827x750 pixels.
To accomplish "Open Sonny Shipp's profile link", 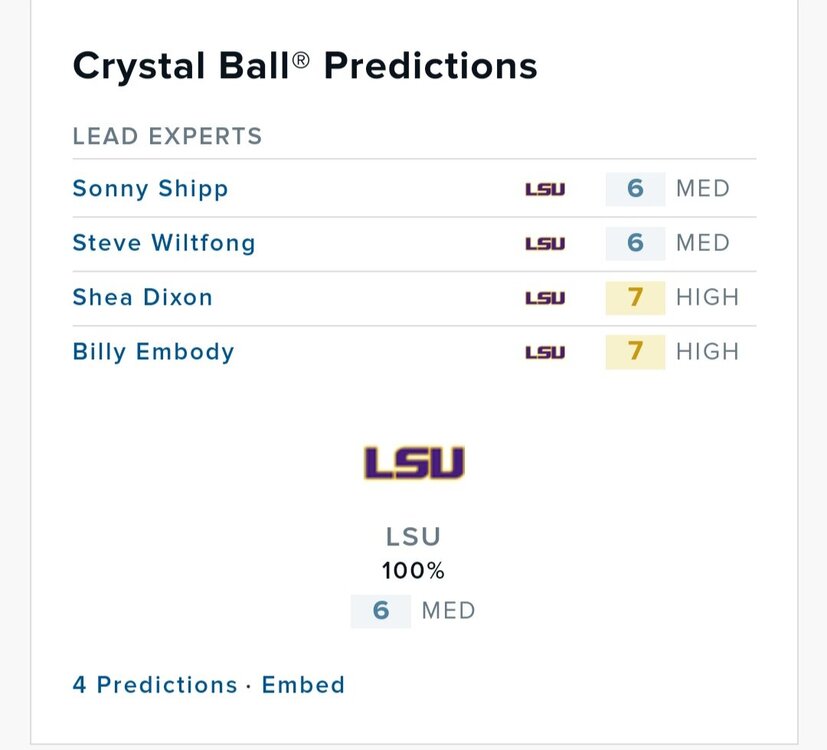I will tap(150, 189).
